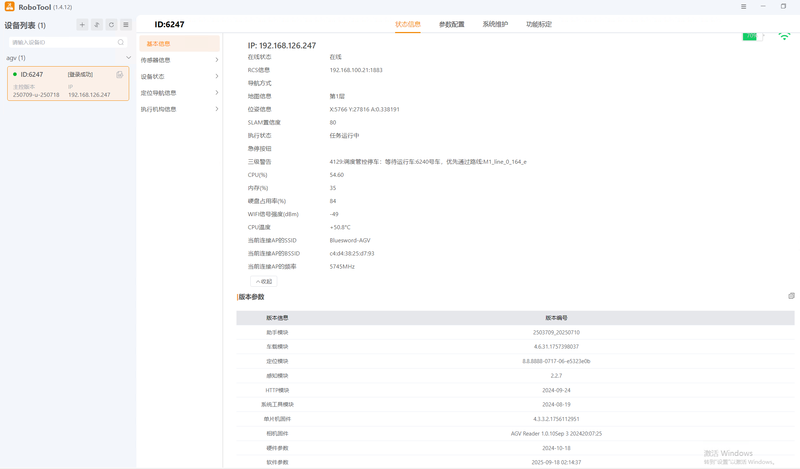
Task: Click the HTTP模块 date 2024-09-24
Action: pos(556,390)
